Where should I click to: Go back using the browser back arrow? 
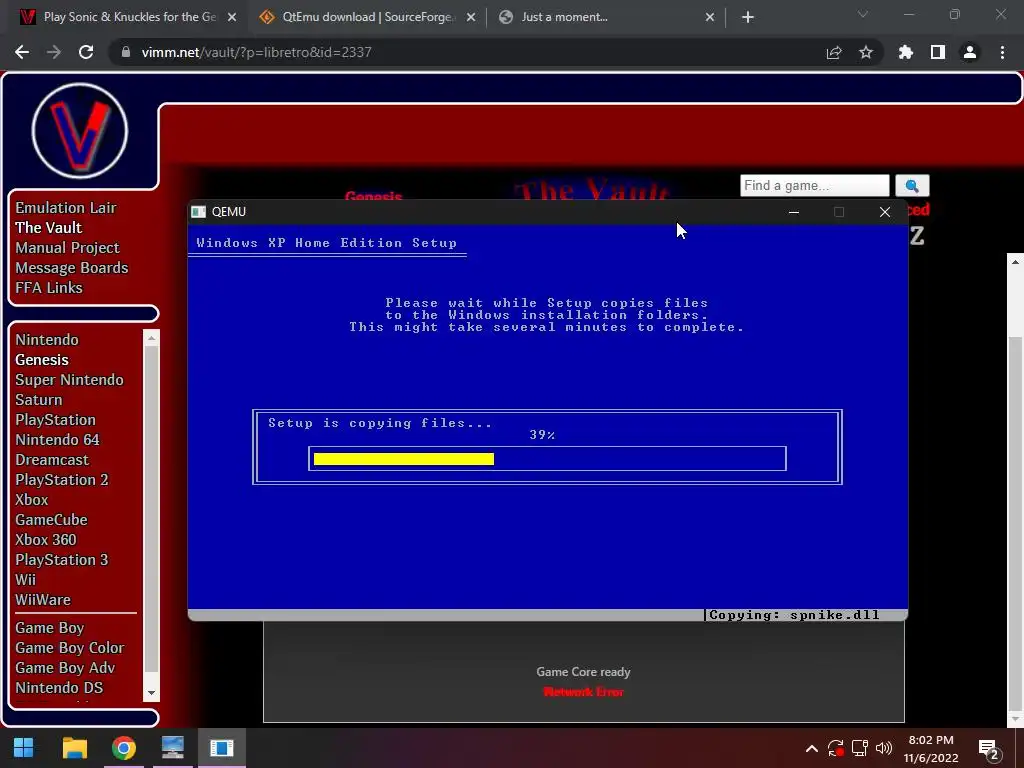[x=22, y=52]
